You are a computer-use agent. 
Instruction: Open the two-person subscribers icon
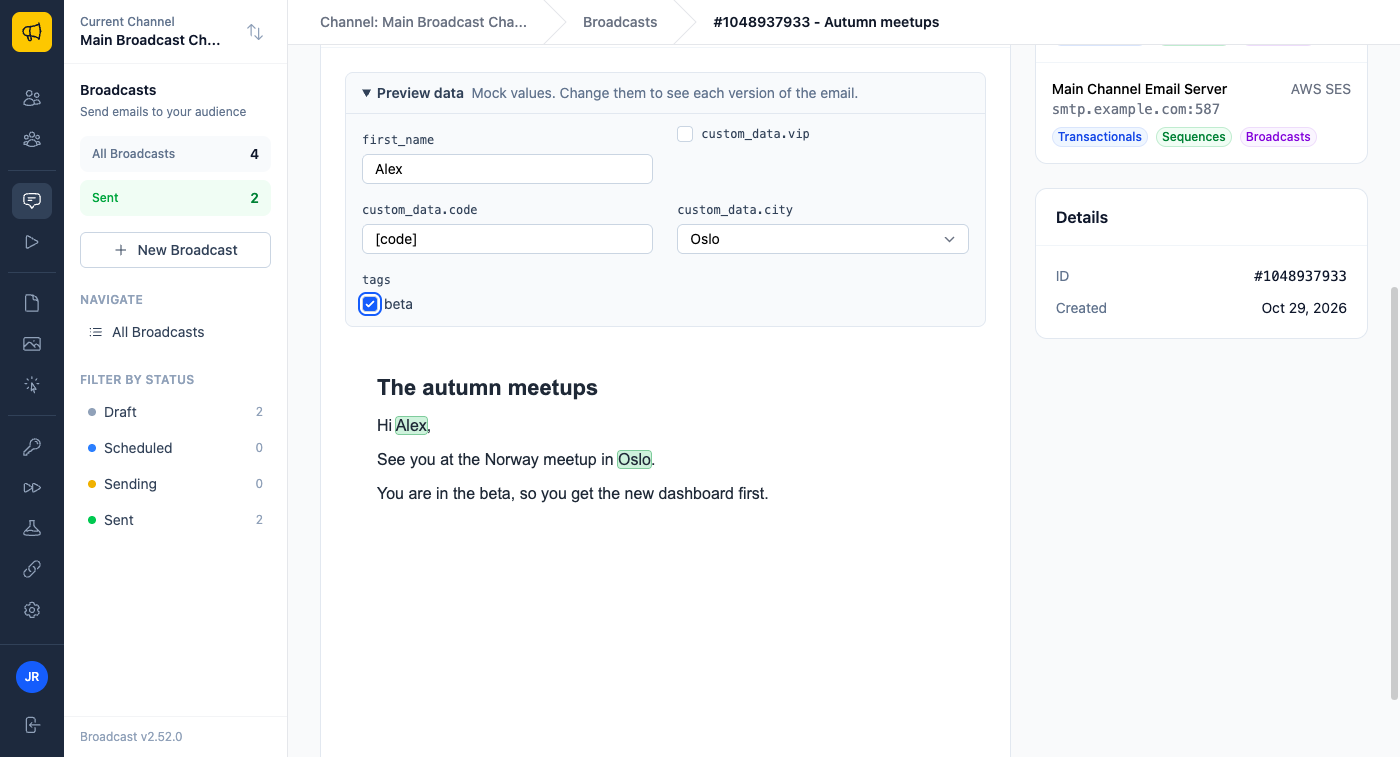pos(32,98)
